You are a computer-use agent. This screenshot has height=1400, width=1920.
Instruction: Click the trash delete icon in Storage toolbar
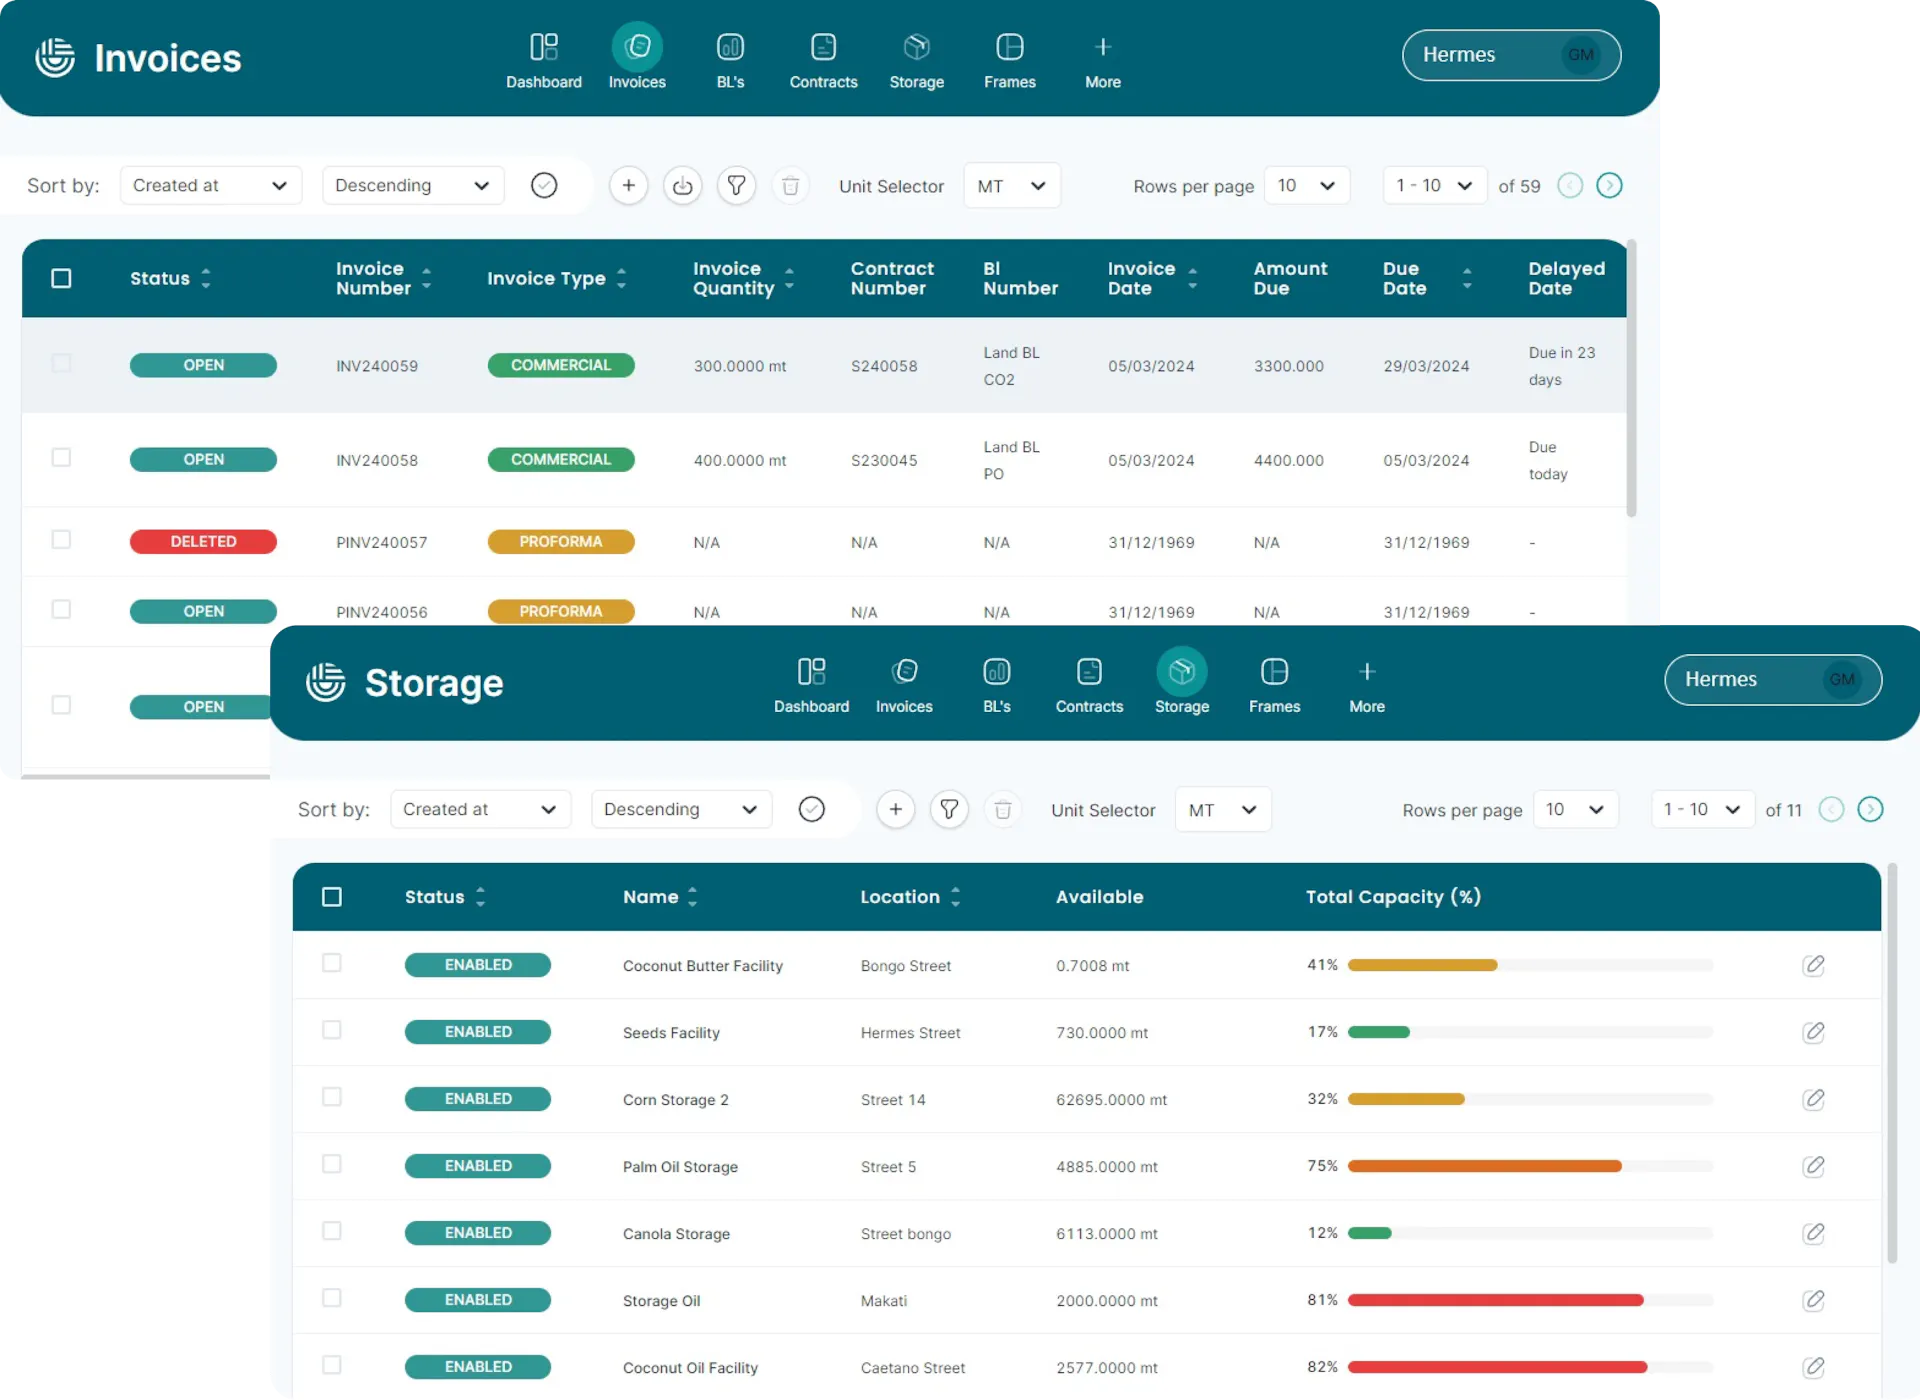tap(1003, 810)
